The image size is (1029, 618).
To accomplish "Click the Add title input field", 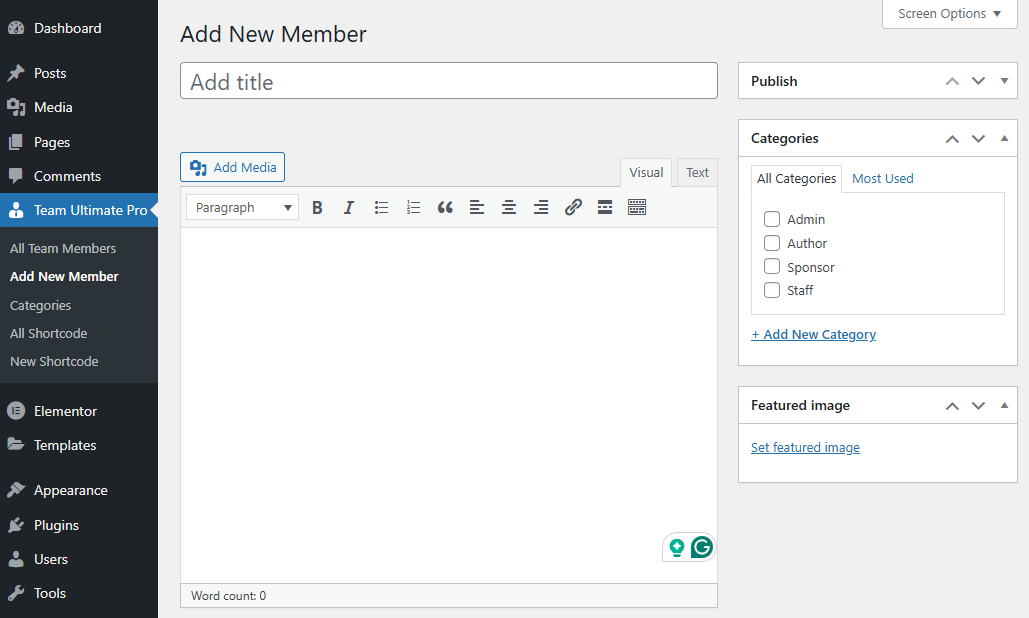I will (x=448, y=82).
